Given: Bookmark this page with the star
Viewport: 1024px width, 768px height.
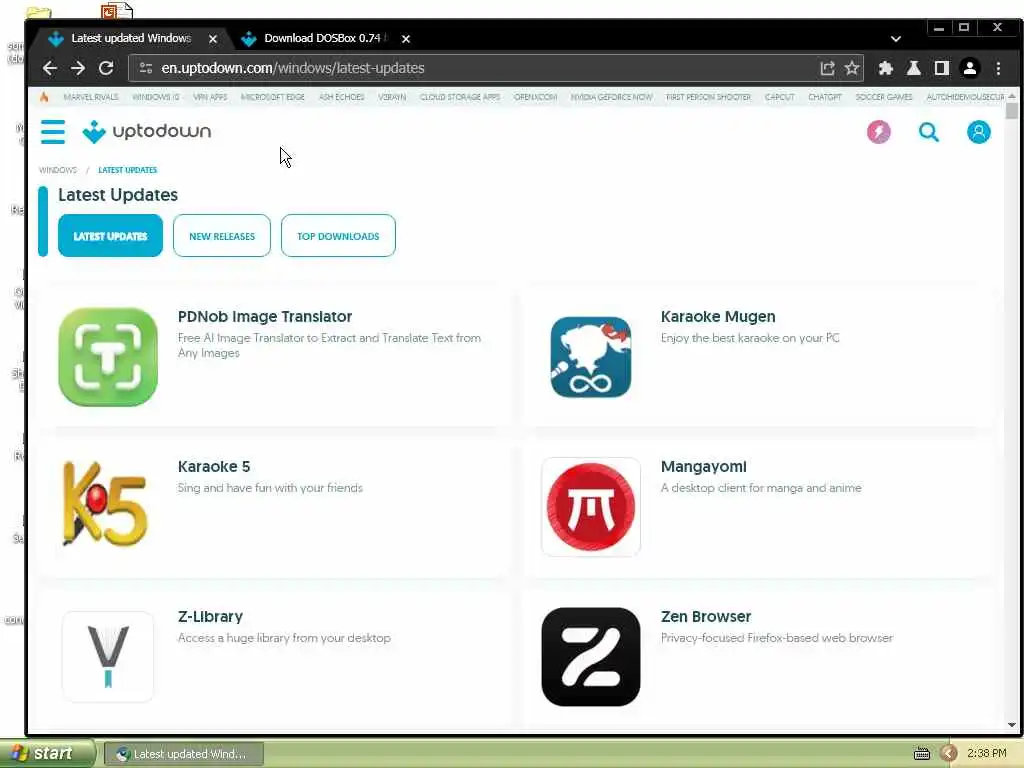Looking at the screenshot, I should coord(852,68).
